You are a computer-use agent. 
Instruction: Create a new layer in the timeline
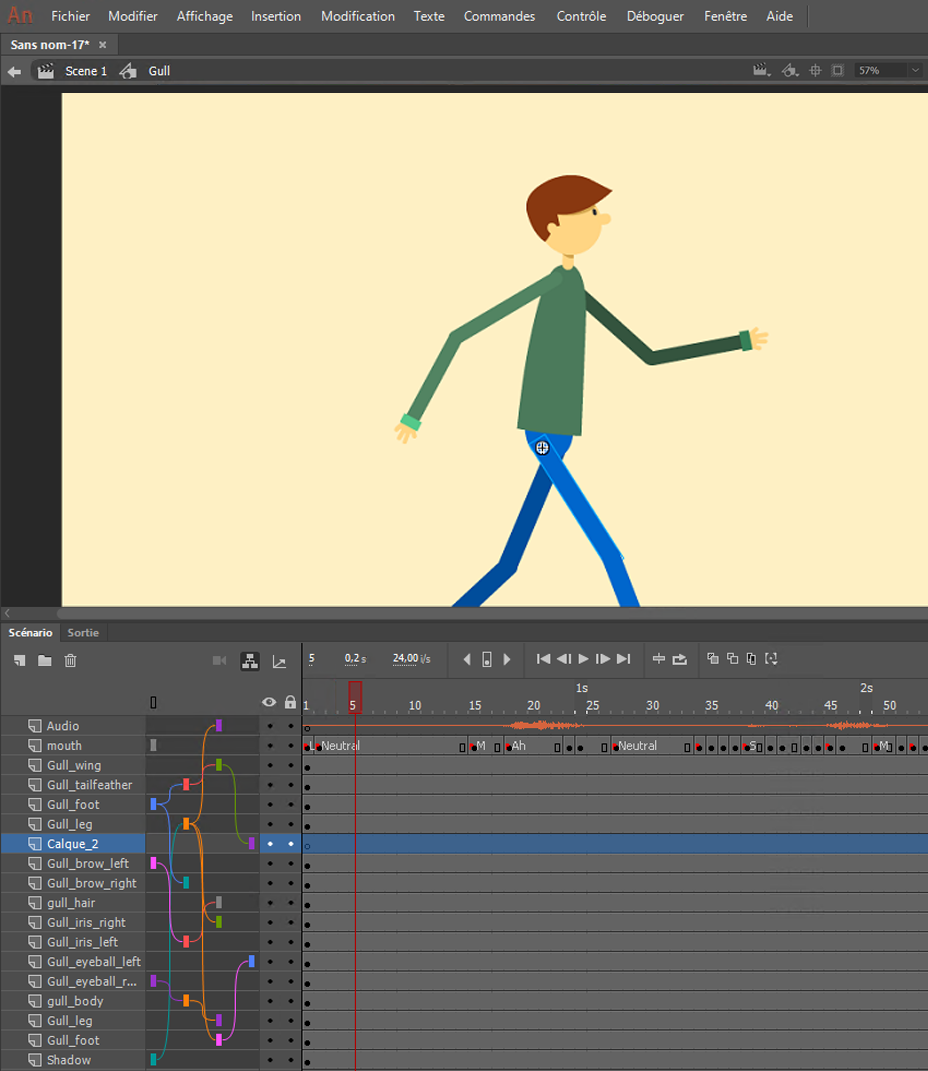click(x=19, y=660)
